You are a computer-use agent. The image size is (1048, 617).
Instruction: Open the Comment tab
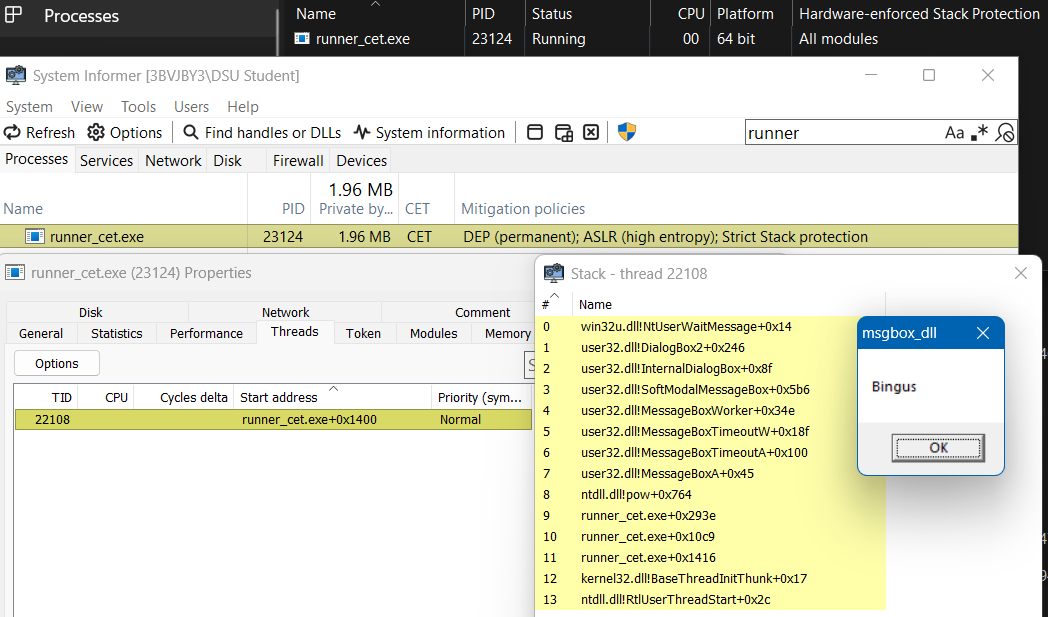483,312
